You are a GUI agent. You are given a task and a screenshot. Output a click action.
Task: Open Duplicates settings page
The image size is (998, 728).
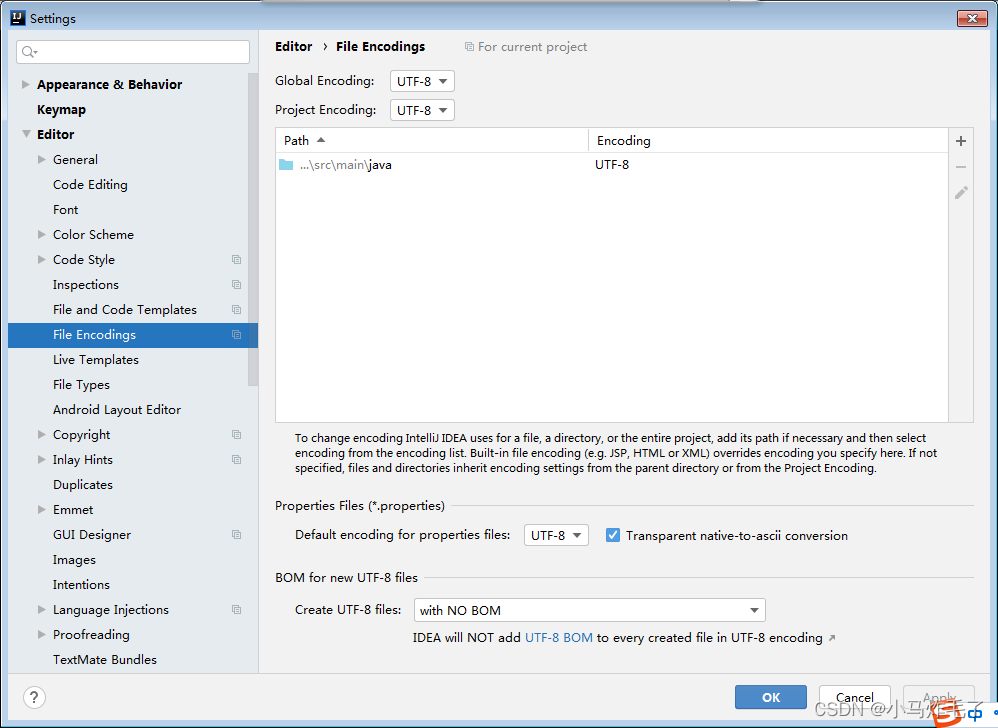pos(83,485)
